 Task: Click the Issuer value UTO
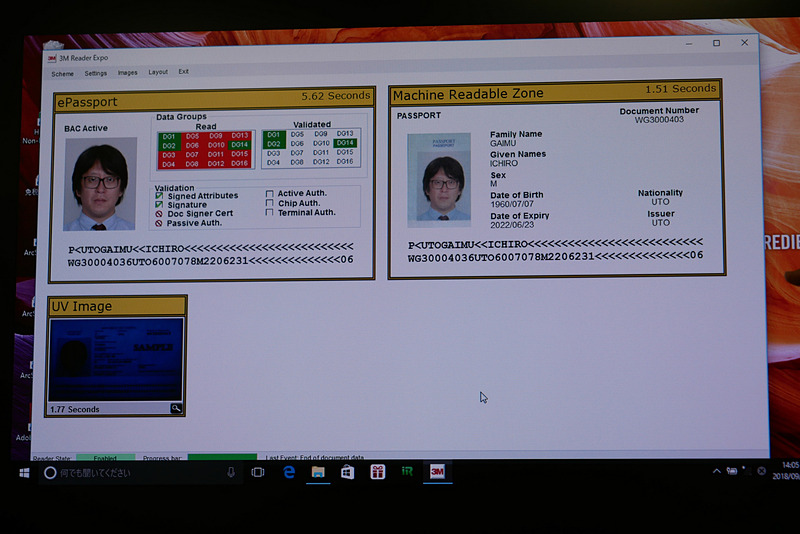click(661, 223)
